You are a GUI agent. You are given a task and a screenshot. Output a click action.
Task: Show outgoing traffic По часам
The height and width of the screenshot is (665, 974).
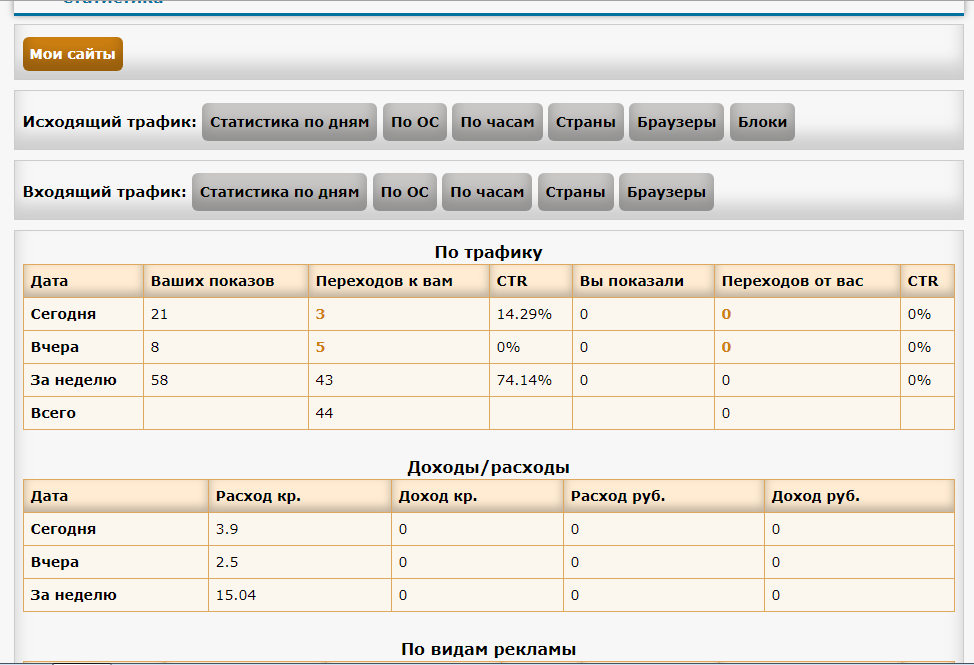[x=497, y=122]
